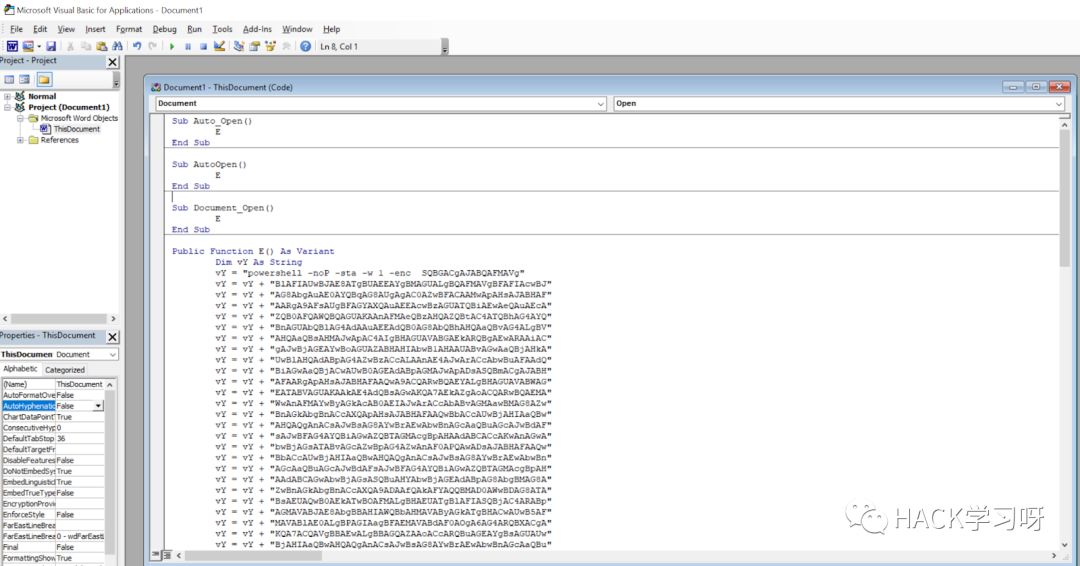1080x566 pixels.
Task: Open Project Explorer toolbar icon
Action: (x=238, y=46)
